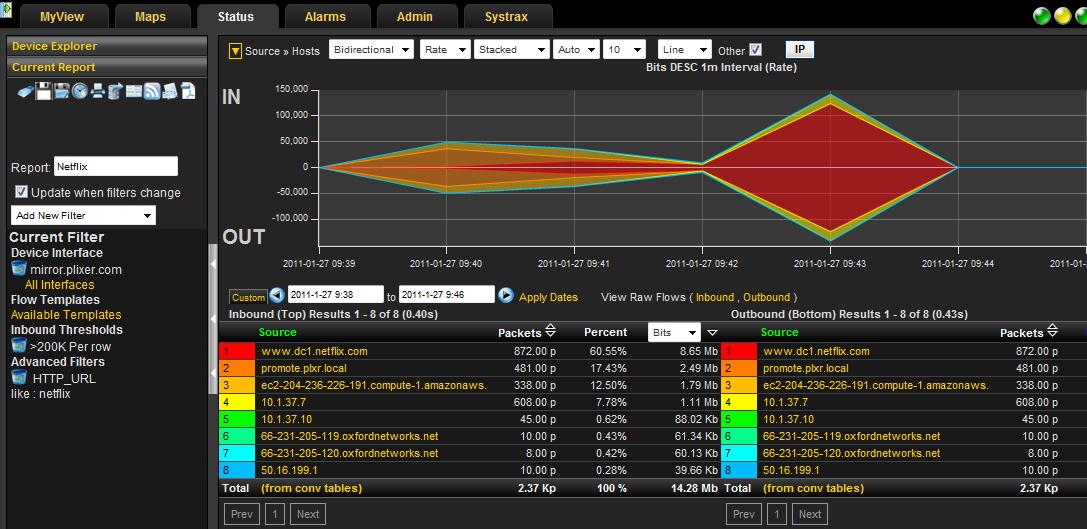Open Inbound raw flows link
Image resolution: width=1087 pixels, height=529 pixels.
[x=715, y=297]
